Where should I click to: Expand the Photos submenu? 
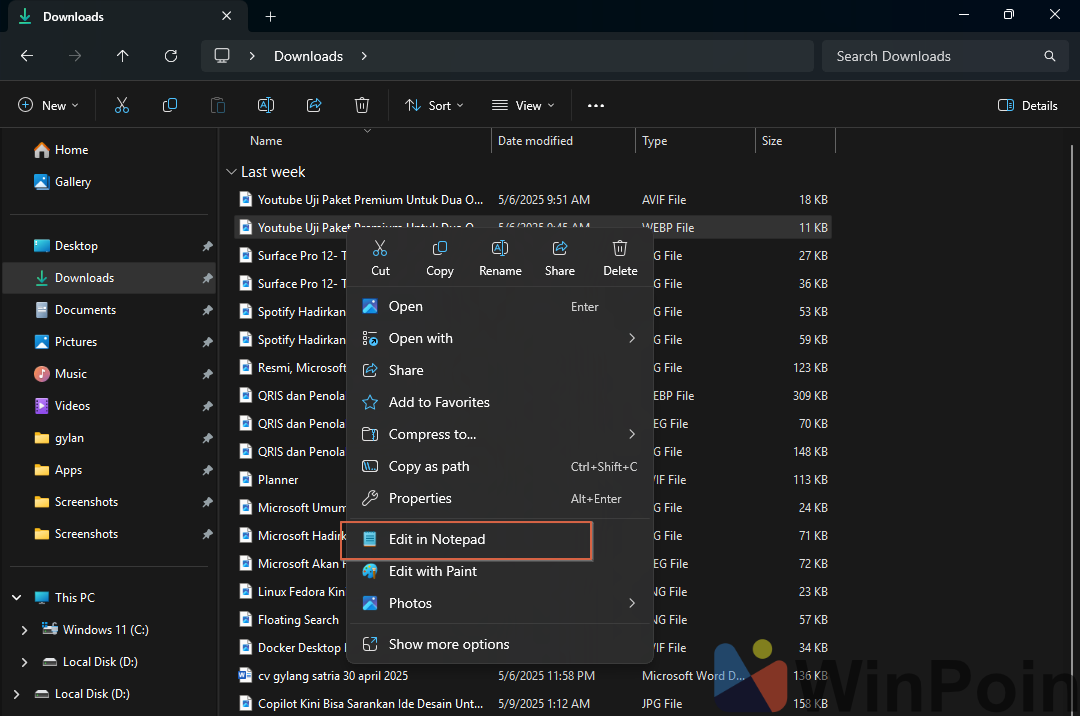(632, 603)
